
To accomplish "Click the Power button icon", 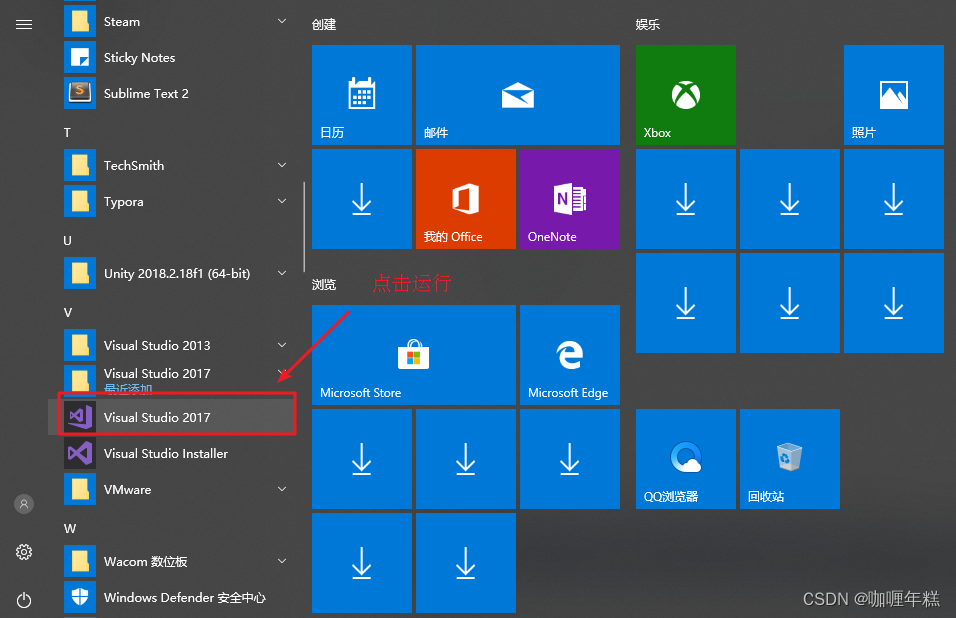I will click(x=24, y=600).
